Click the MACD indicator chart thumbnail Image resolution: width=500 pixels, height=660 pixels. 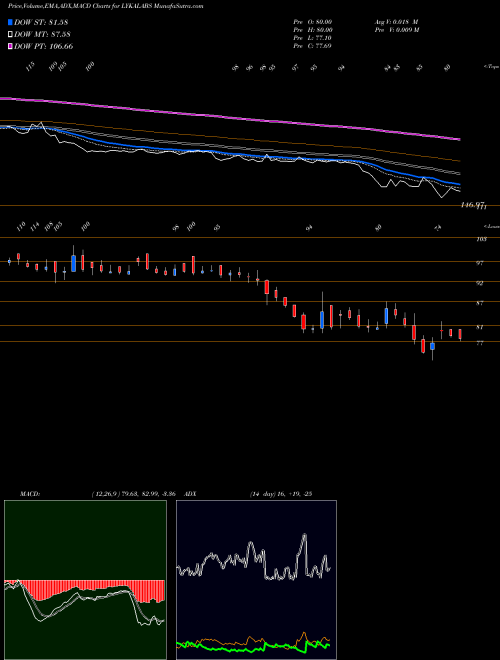point(85,580)
